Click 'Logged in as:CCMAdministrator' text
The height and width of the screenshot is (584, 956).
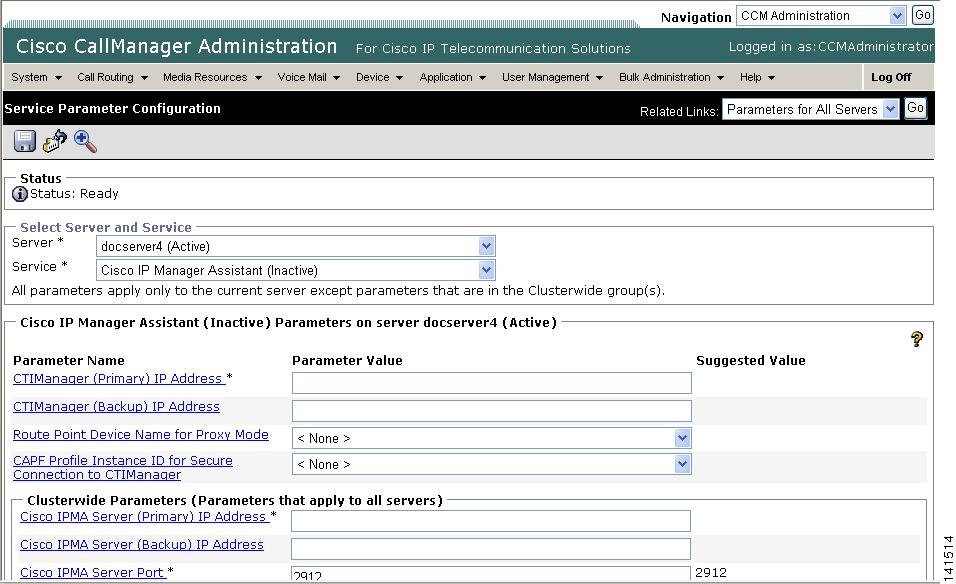[x=830, y=47]
